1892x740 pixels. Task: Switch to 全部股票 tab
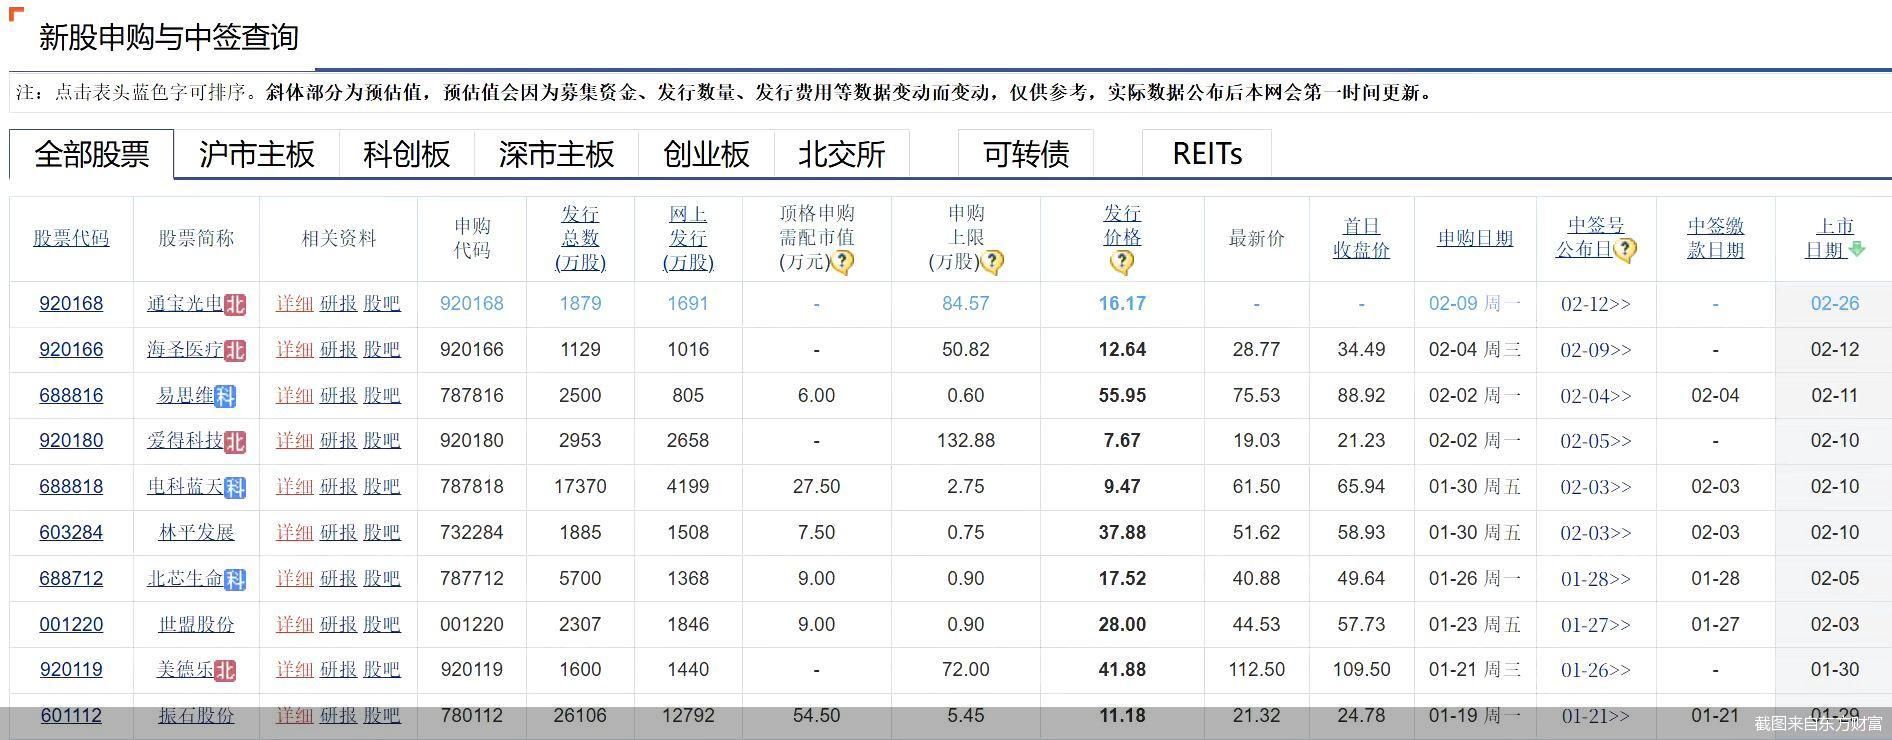click(92, 154)
